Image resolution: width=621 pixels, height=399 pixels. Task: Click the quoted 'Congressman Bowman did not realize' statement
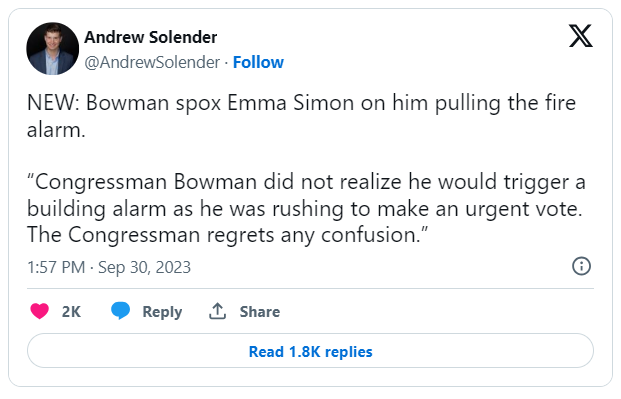[x=217, y=182]
